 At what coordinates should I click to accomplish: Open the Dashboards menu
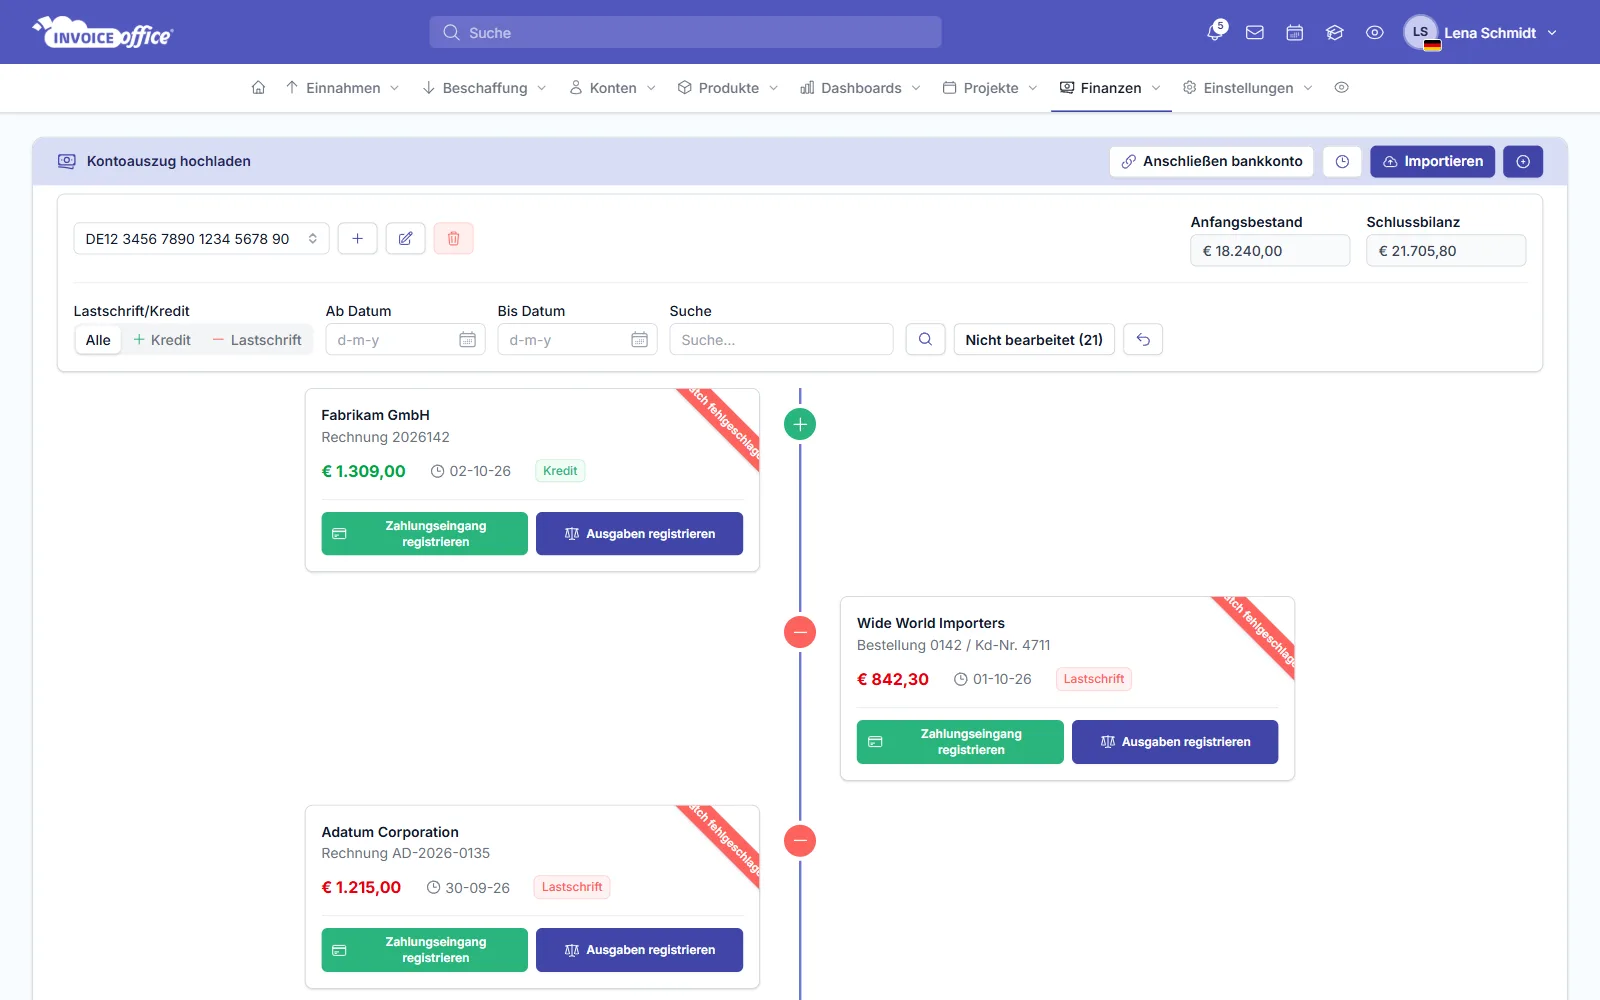point(860,88)
